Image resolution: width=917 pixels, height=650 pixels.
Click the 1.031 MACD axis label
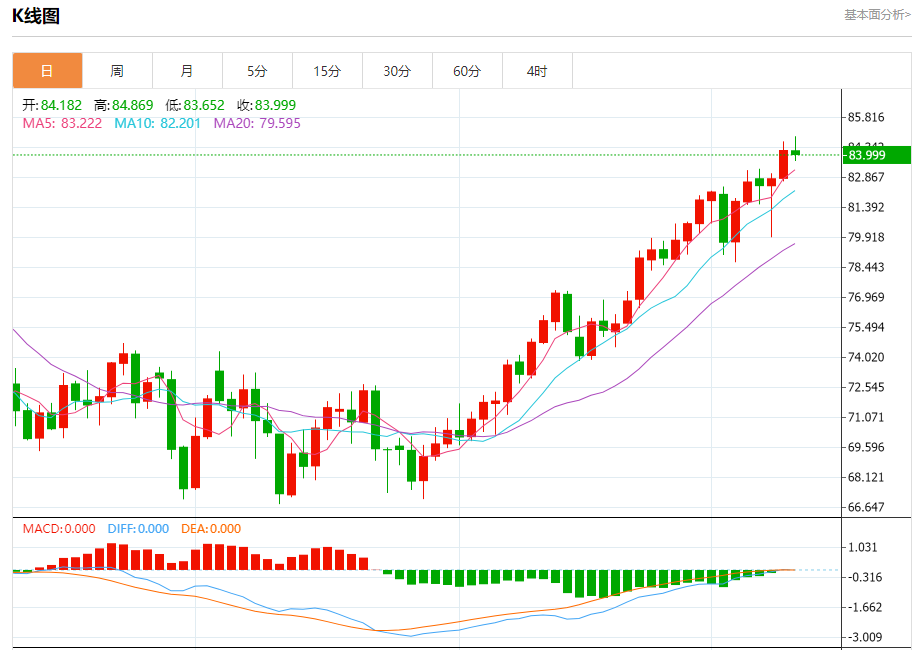863,548
